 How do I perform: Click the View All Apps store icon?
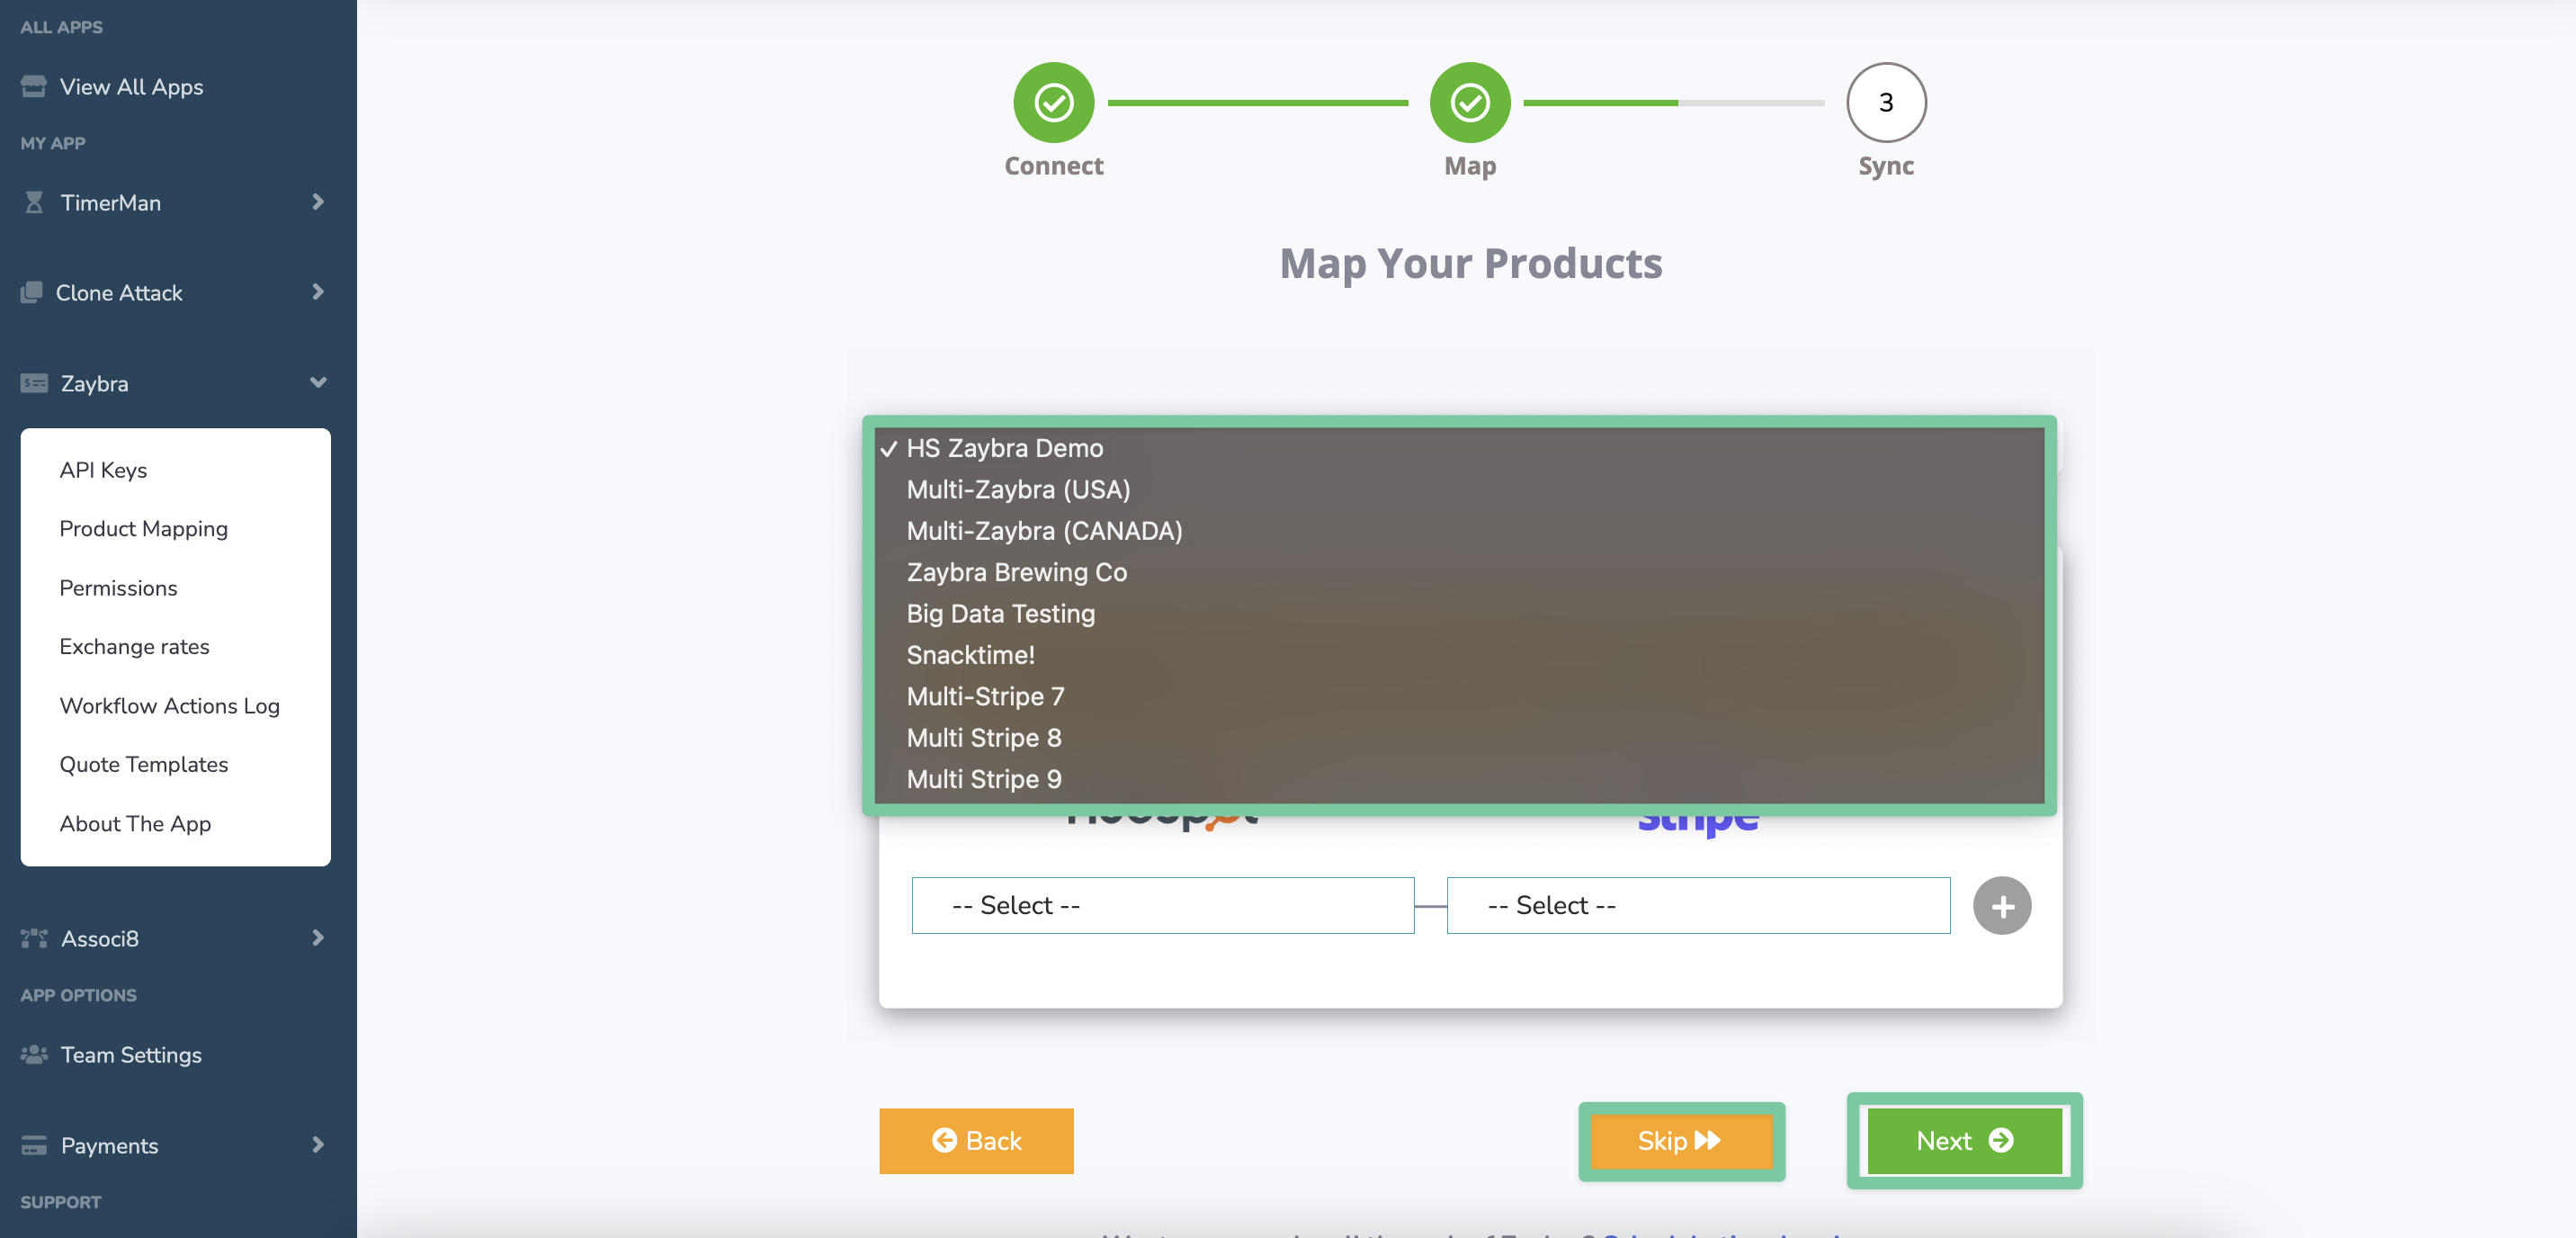[x=33, y=86]
